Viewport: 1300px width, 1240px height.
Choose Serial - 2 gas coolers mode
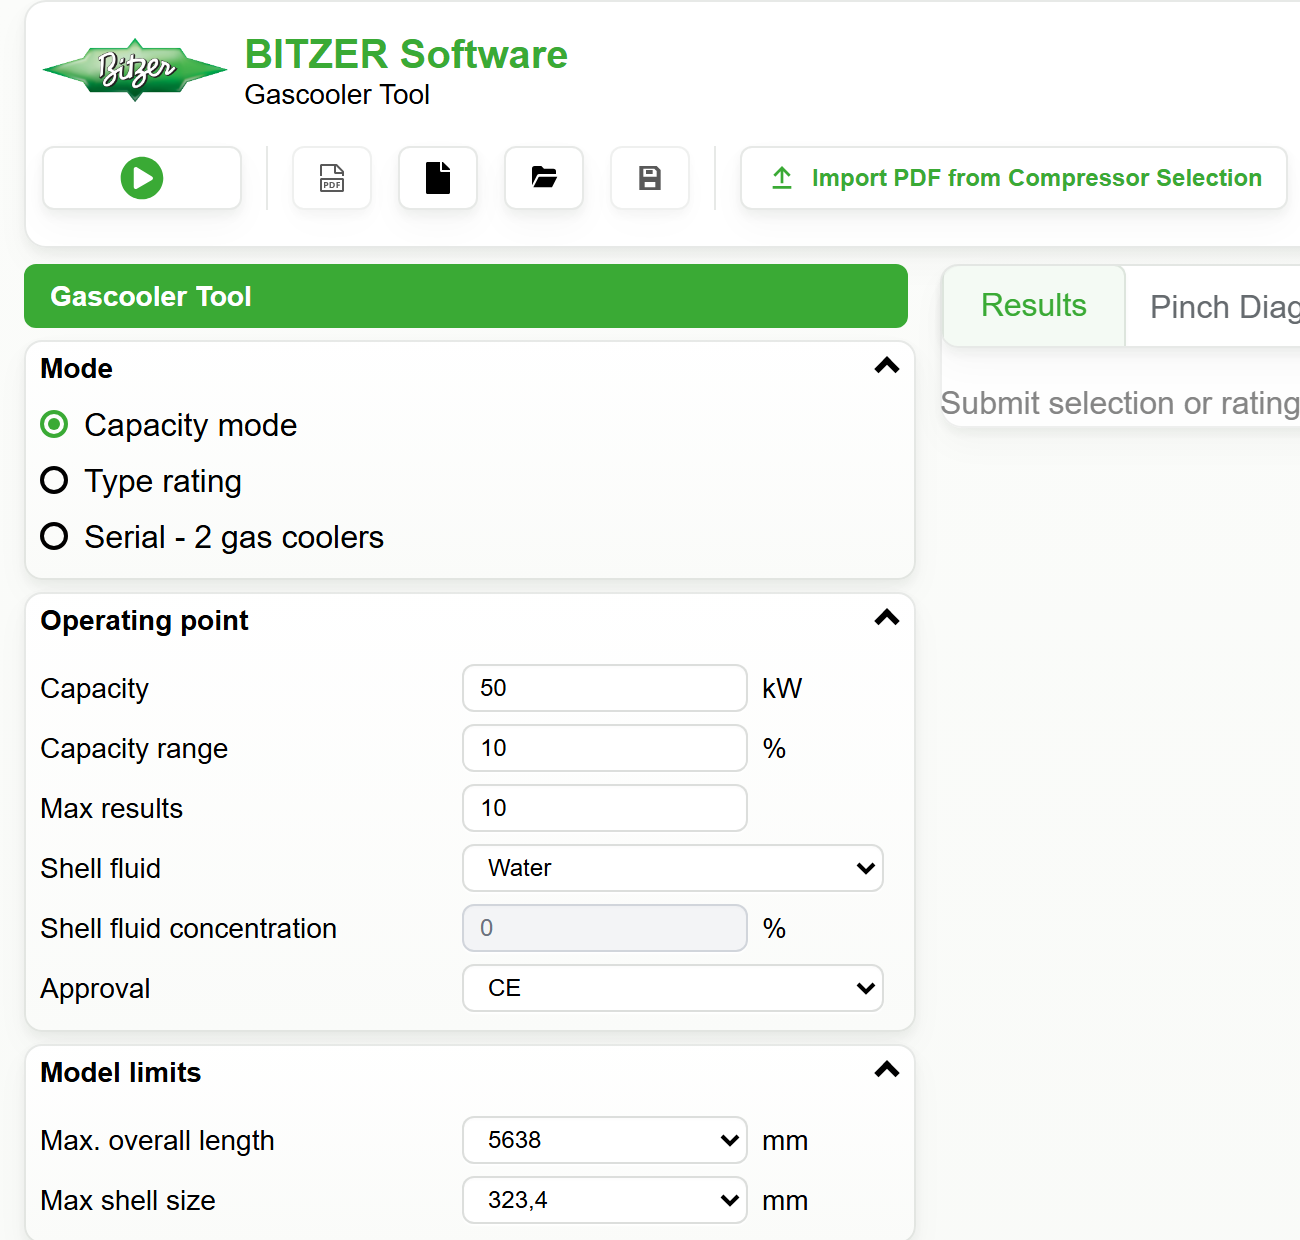(54, 537)
